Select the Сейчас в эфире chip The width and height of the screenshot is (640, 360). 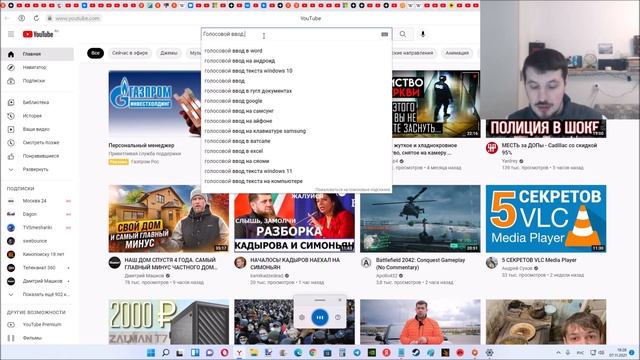[130, 53]
